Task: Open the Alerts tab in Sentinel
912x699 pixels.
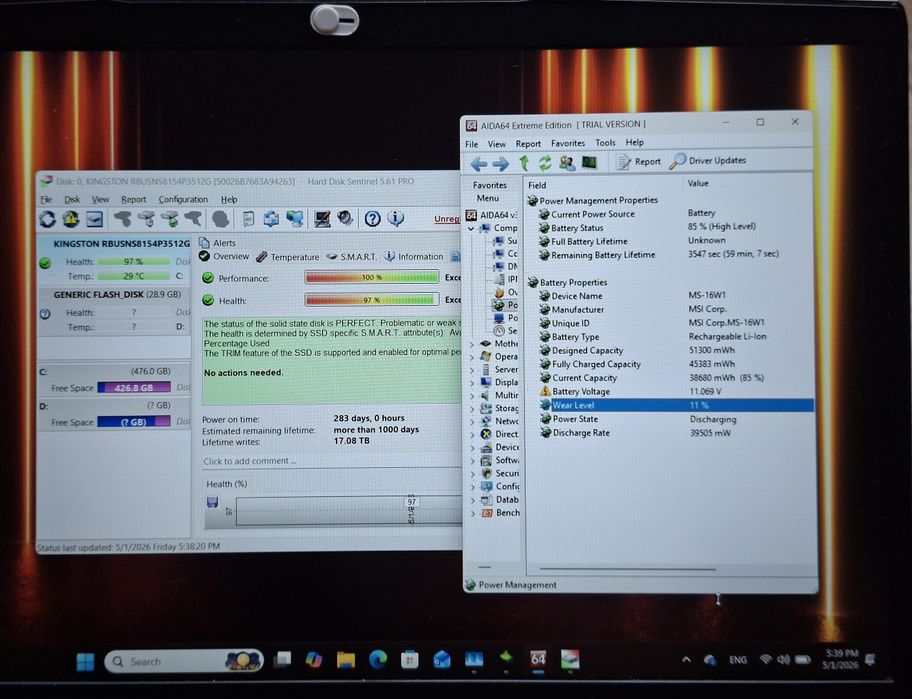Action: [218, 242]
